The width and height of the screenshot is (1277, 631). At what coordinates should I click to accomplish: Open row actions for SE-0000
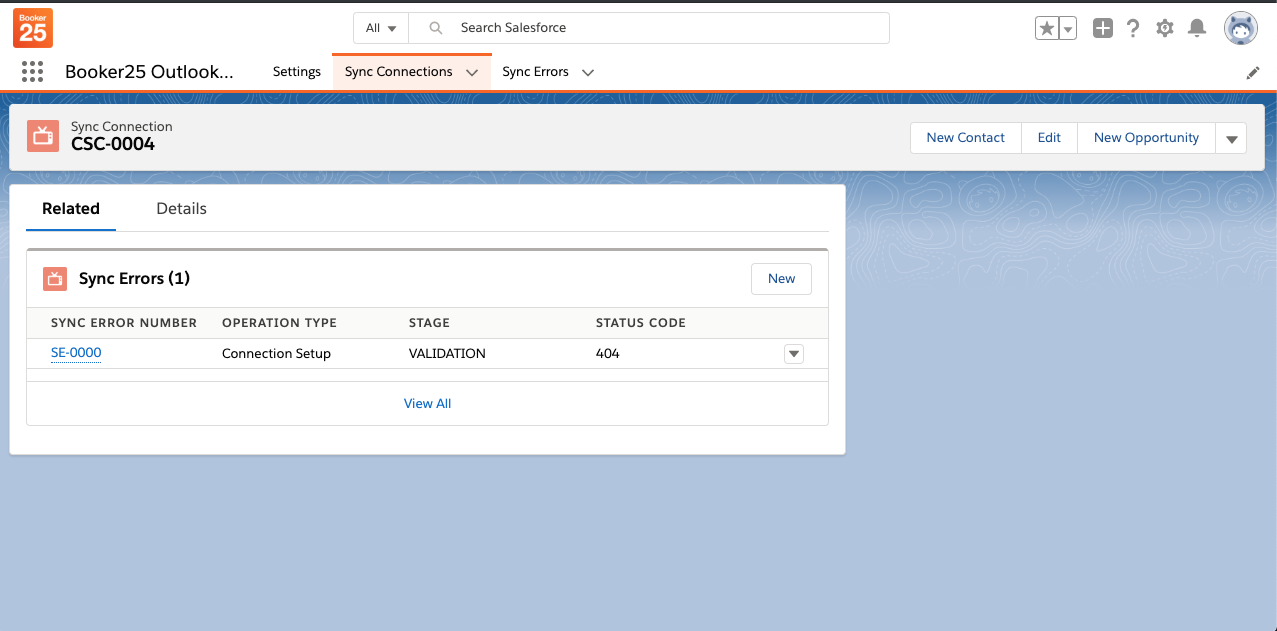point(794,353)
